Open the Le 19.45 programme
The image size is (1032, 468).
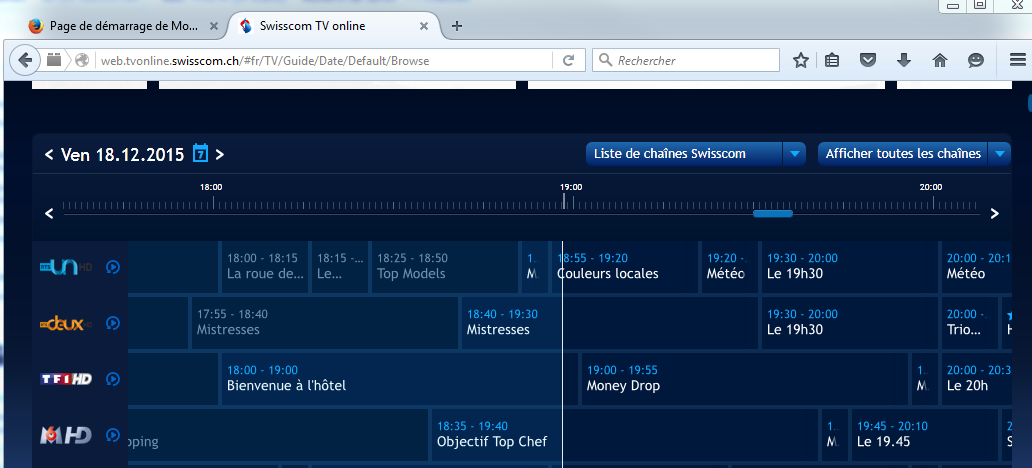(x=924, y=435)
